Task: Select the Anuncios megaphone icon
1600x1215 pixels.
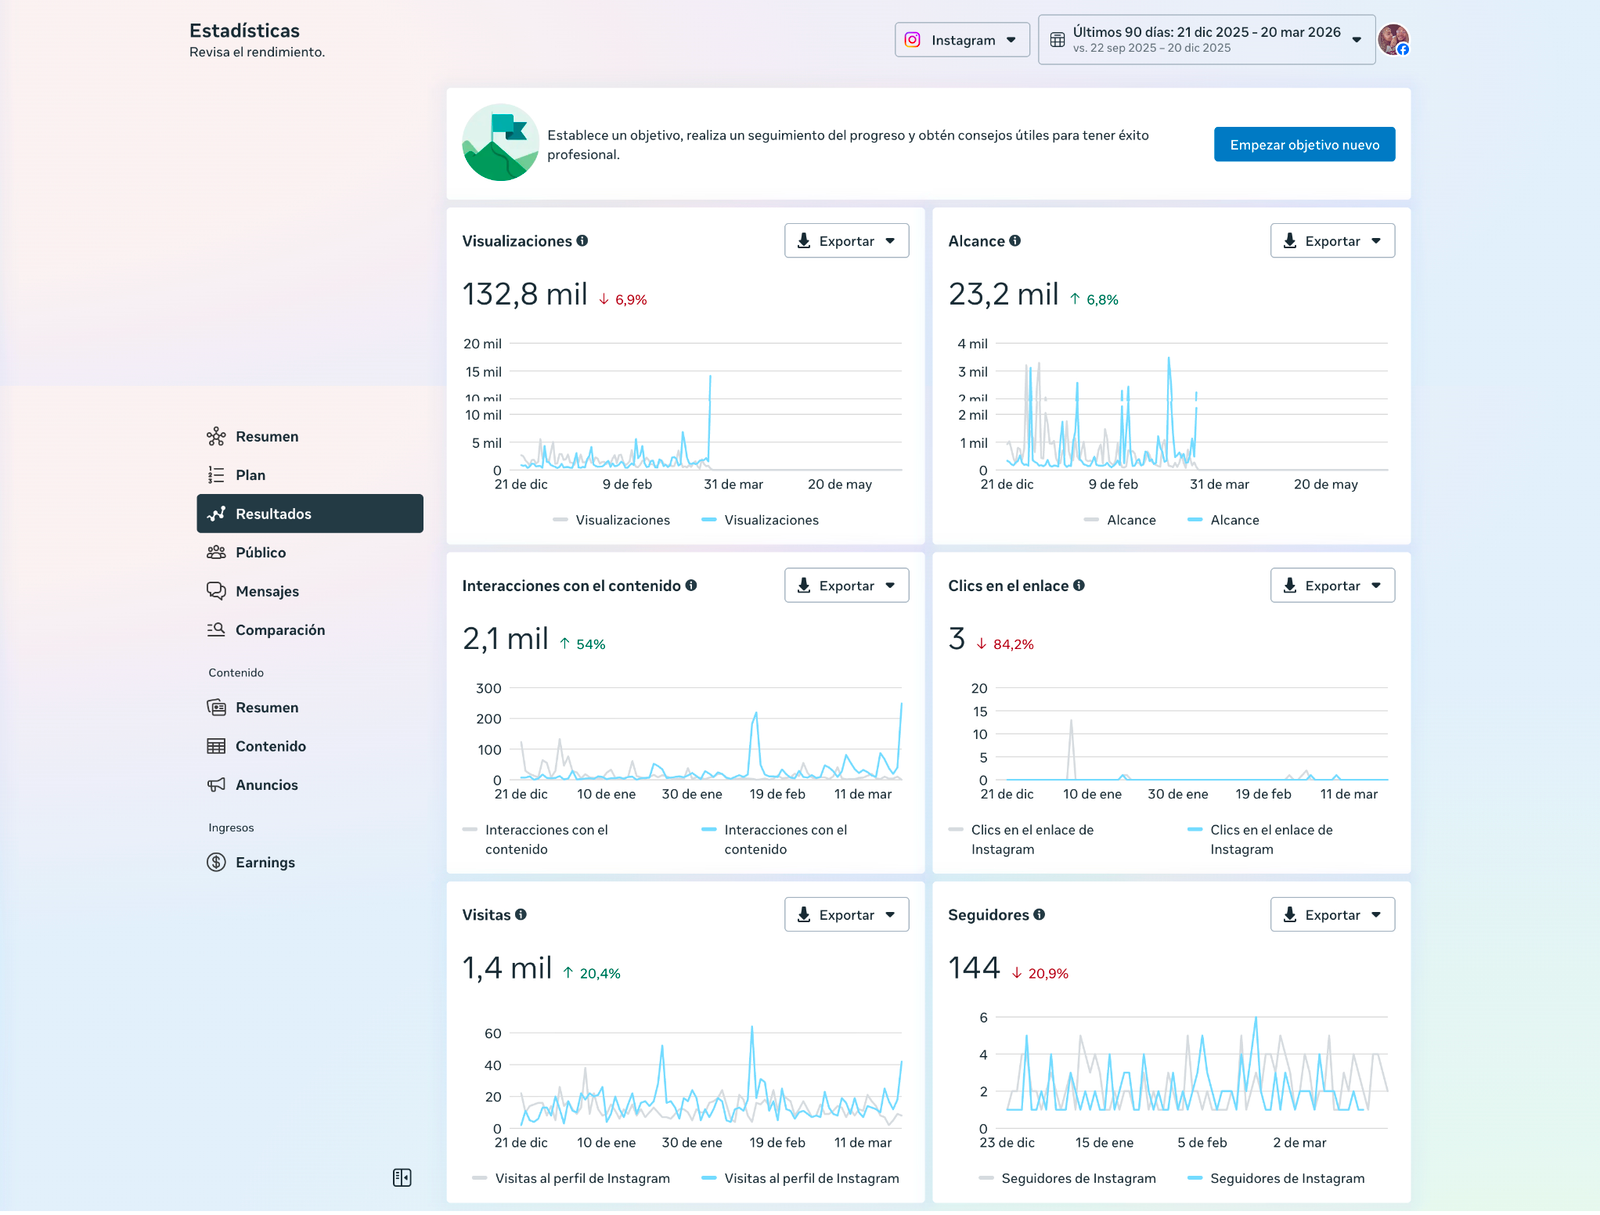Action: (x=216, y=785)
